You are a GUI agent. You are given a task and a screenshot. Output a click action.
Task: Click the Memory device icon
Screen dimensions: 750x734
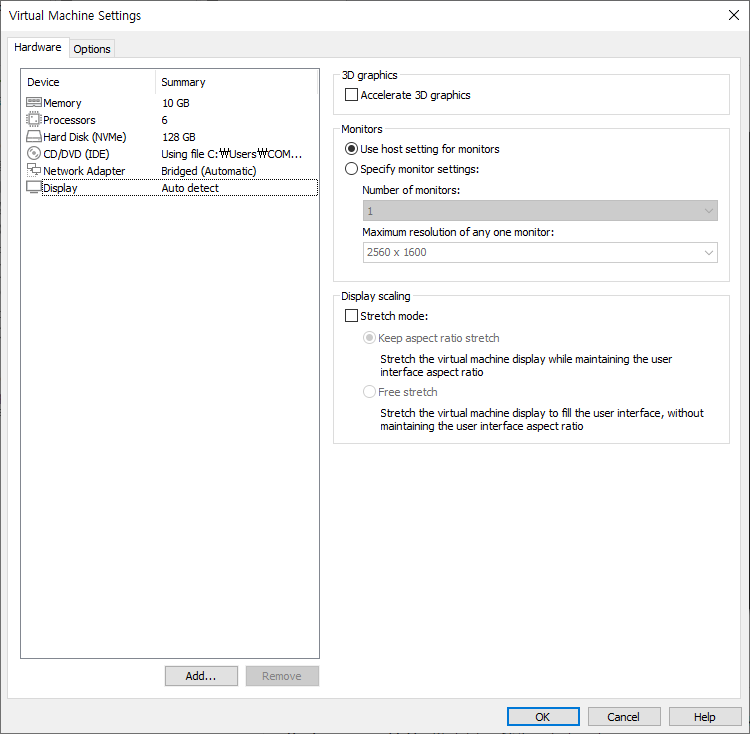pyautogui.click(x=33, y=102)
